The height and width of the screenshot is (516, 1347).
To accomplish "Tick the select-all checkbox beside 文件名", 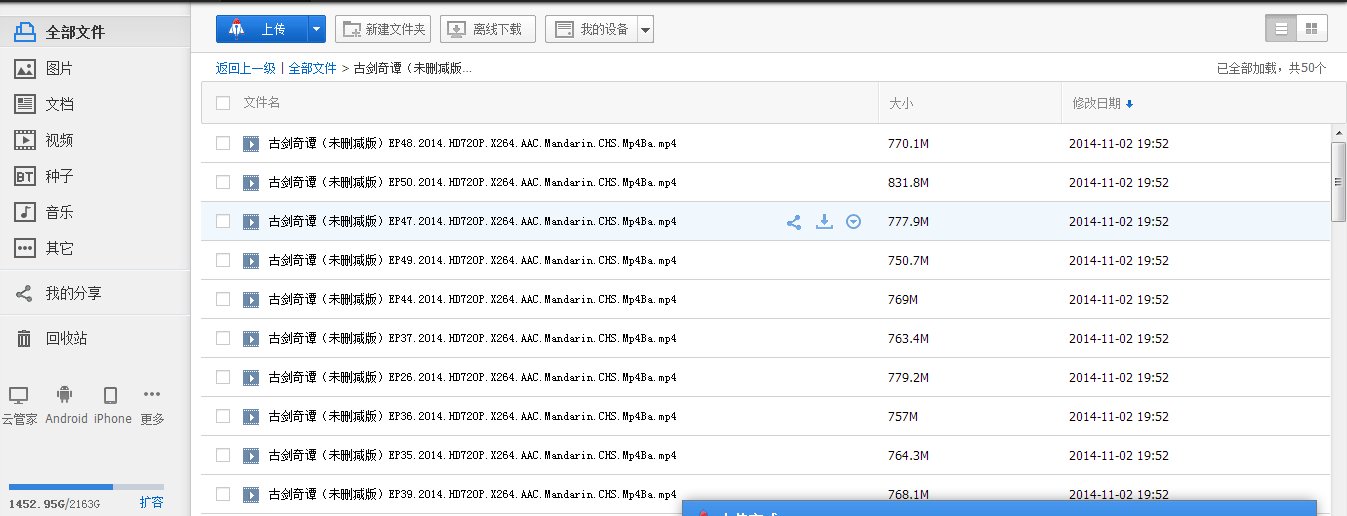I will (x=223, y=103).
